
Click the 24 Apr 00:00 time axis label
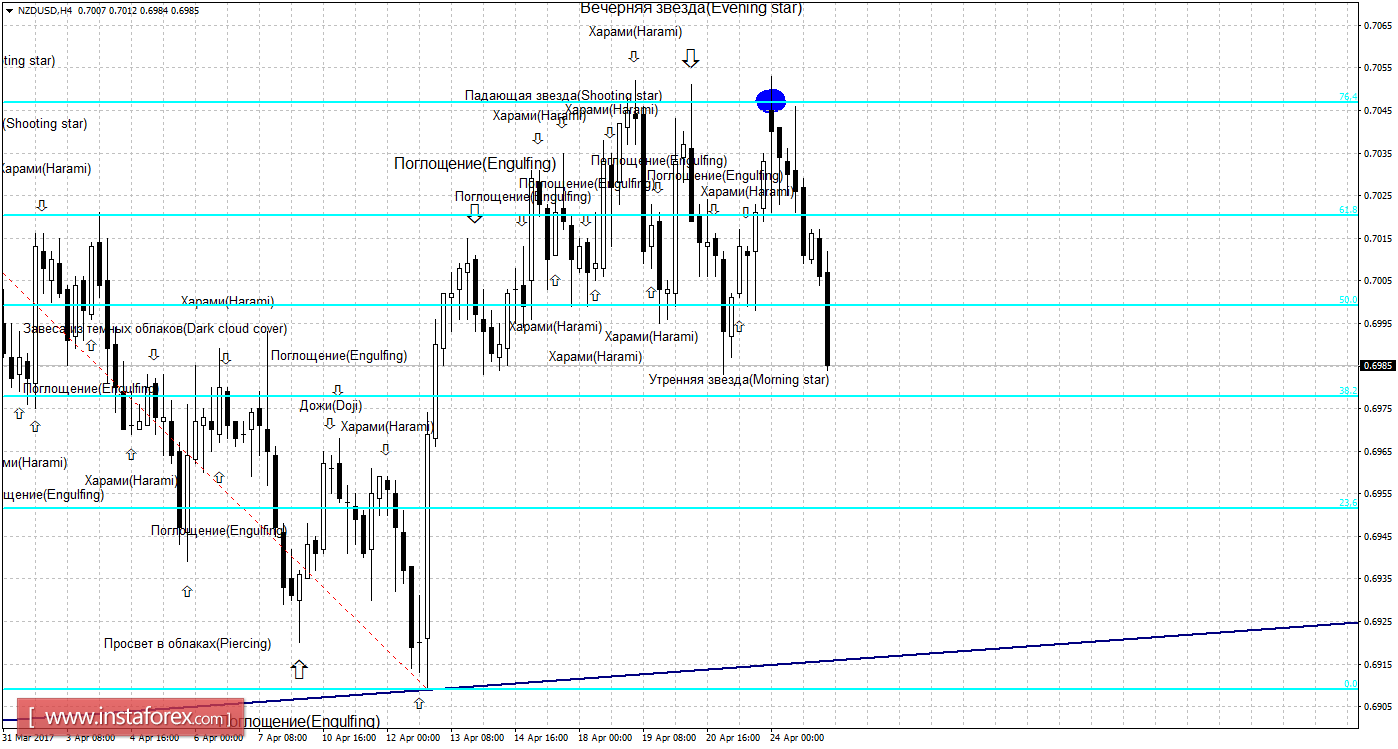click(x=797, y=738)
